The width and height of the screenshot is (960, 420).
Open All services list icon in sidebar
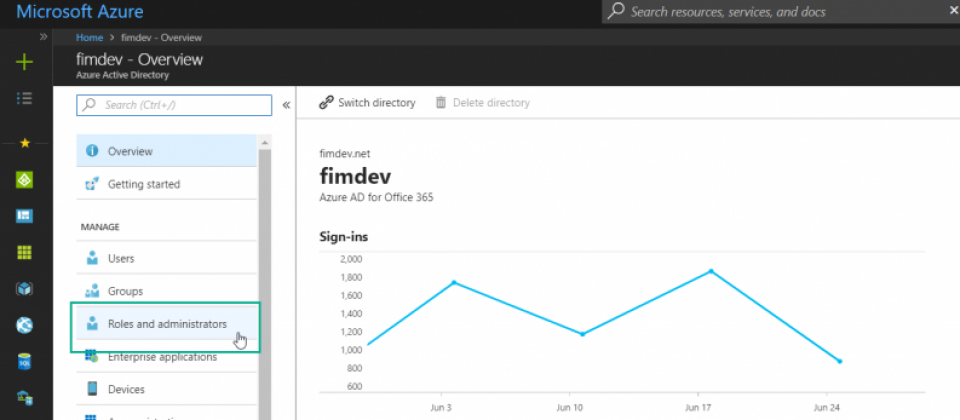coord(24,99)
